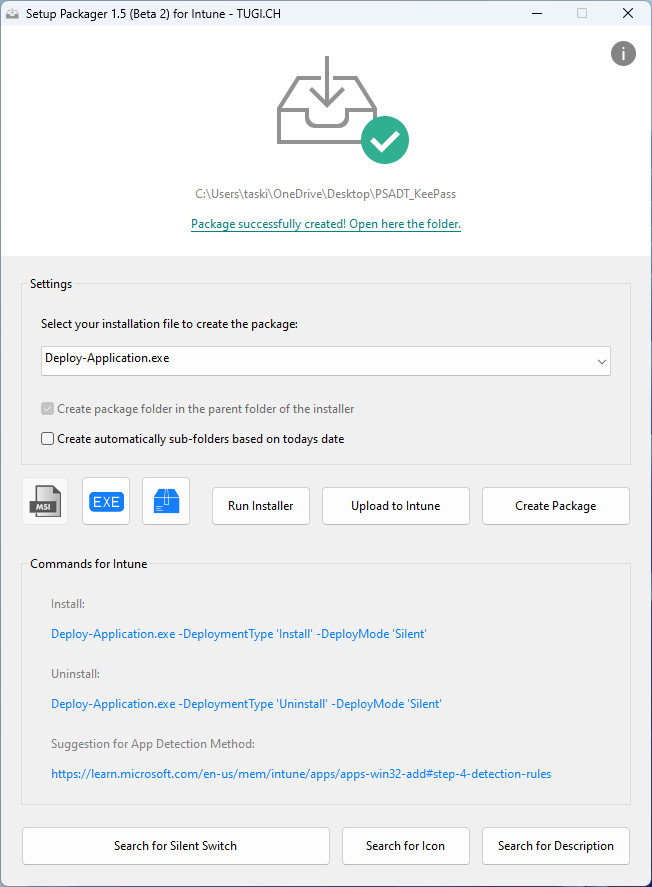Select the EXE installer type icon

(x=106, y=501)
